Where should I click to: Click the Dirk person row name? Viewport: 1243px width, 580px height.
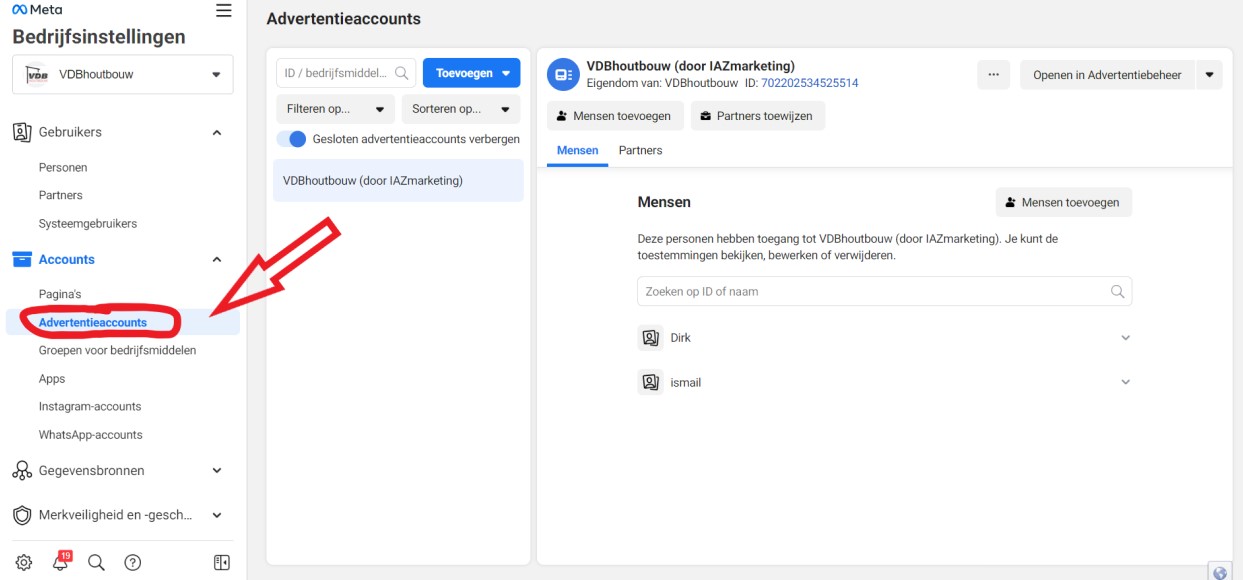point(680,338)
